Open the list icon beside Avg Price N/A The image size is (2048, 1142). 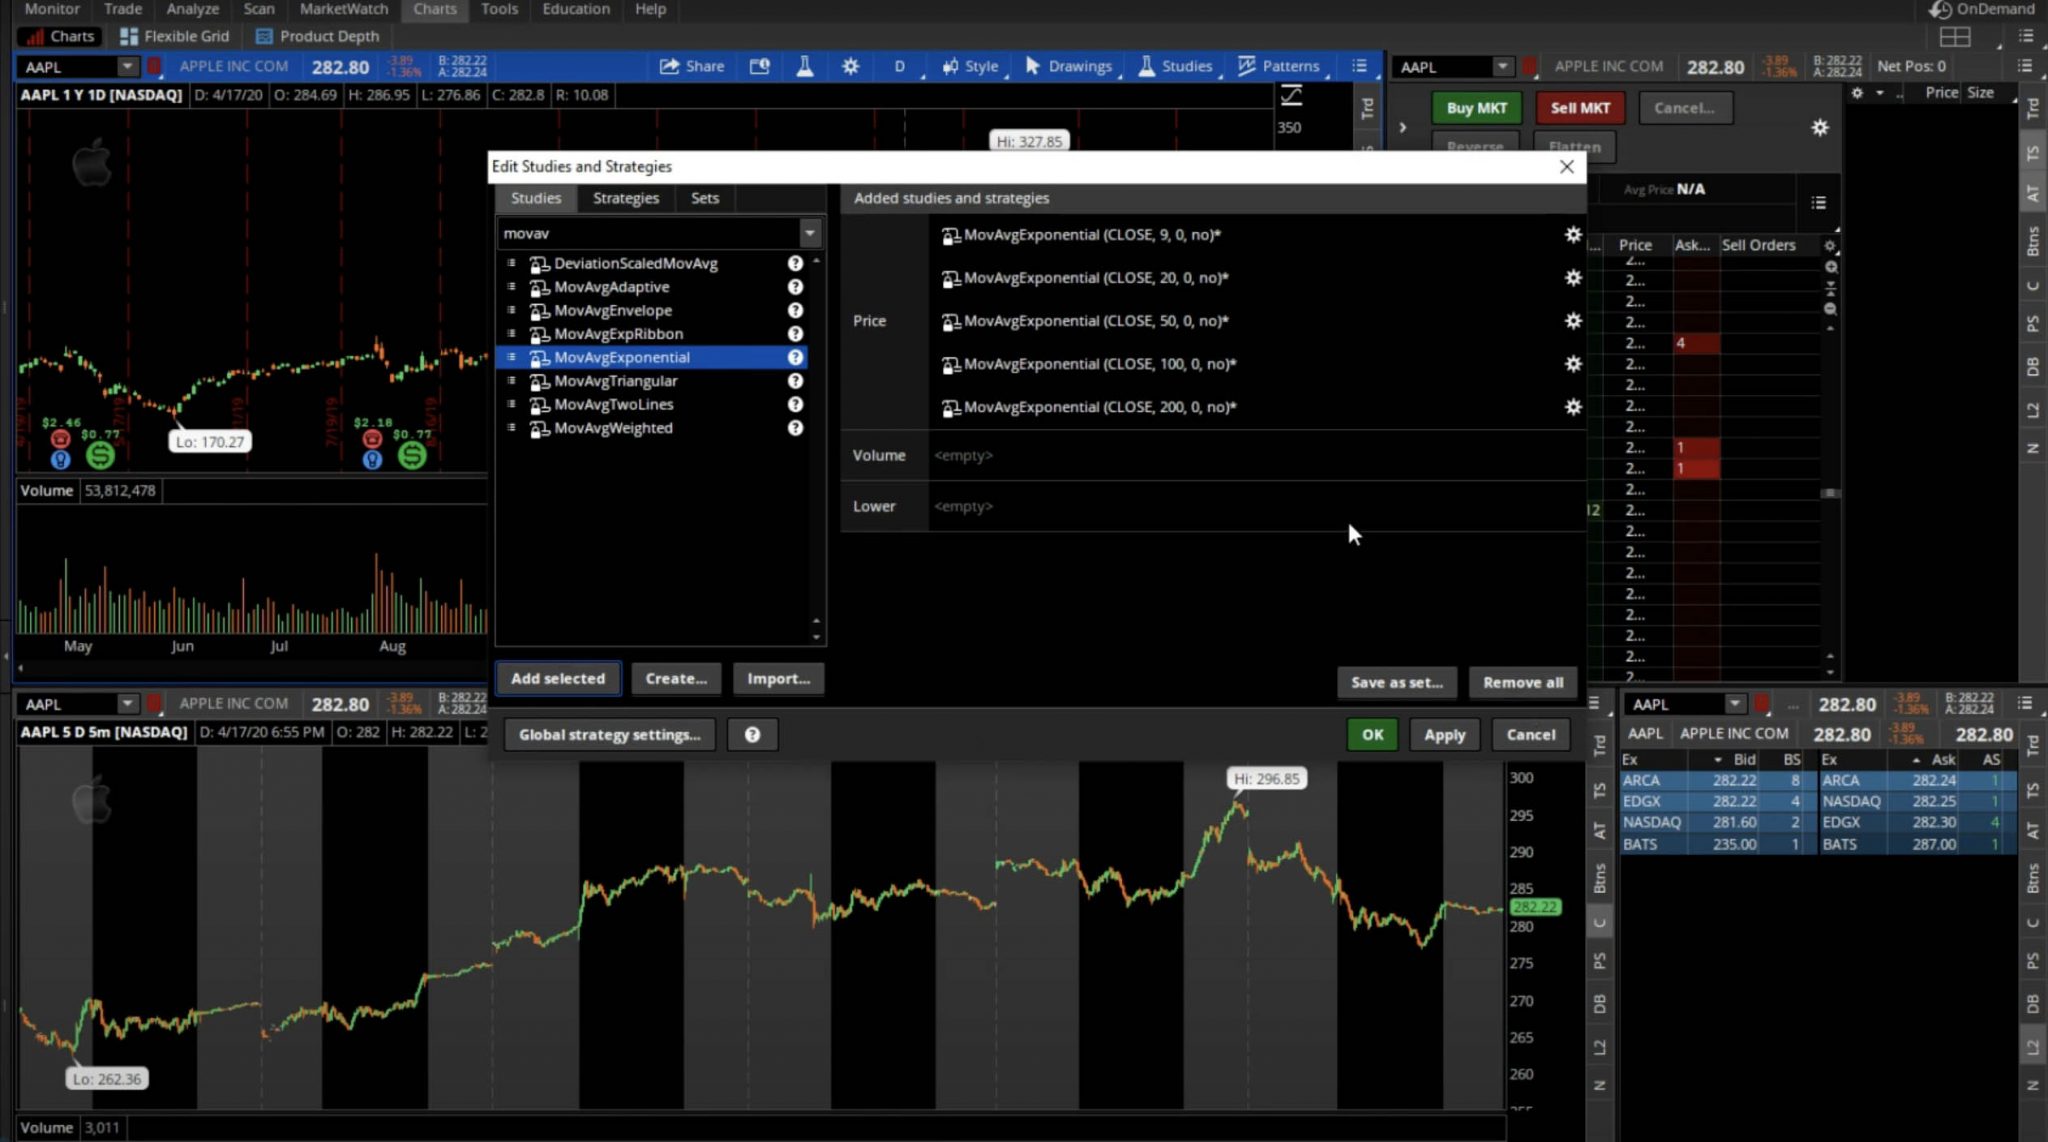(1819, 203)
